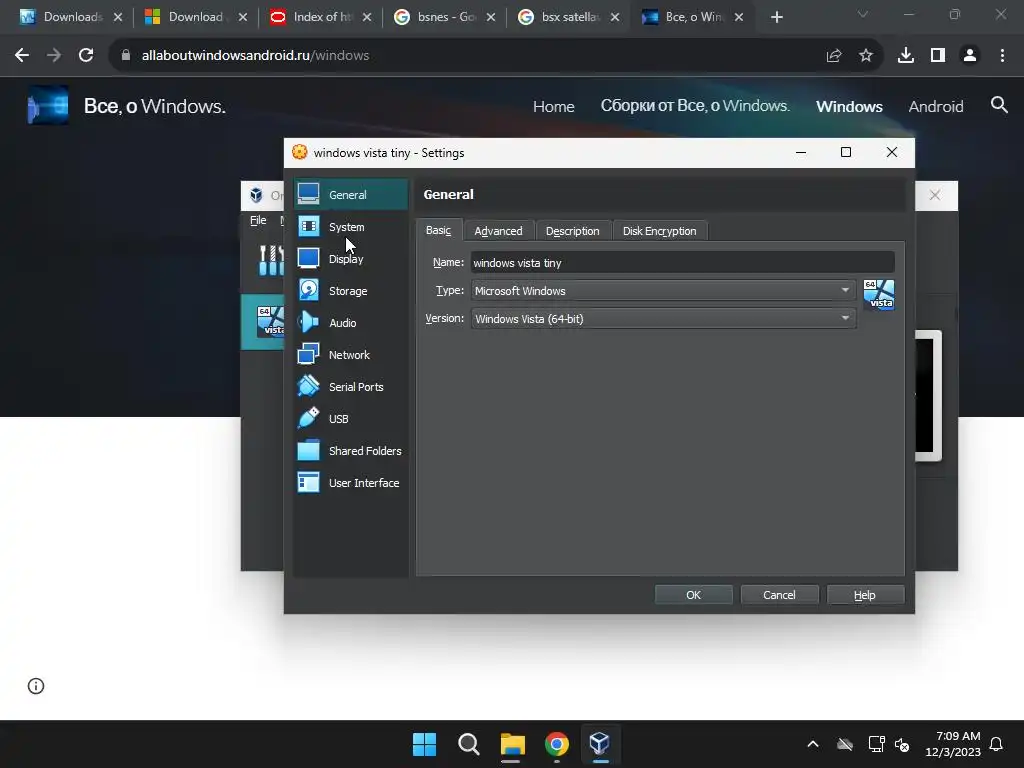Open taskbar Search icon
Image resolution: width=1024 pixels, height=768 pixels.
click(x=468, y=743)
